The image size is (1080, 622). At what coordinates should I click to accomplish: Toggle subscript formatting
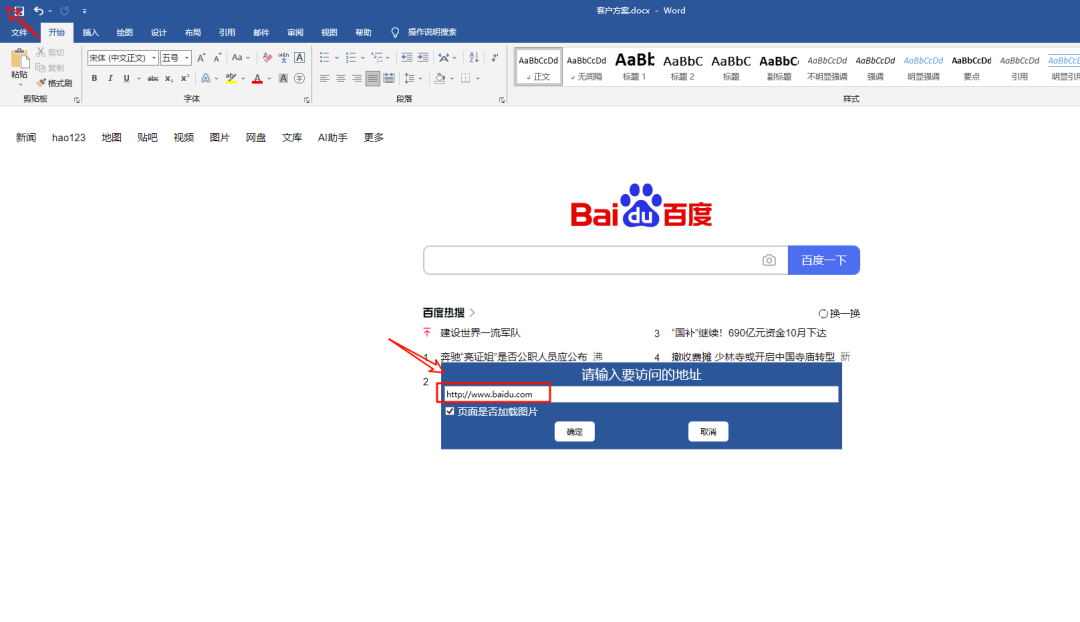point(169,79)
